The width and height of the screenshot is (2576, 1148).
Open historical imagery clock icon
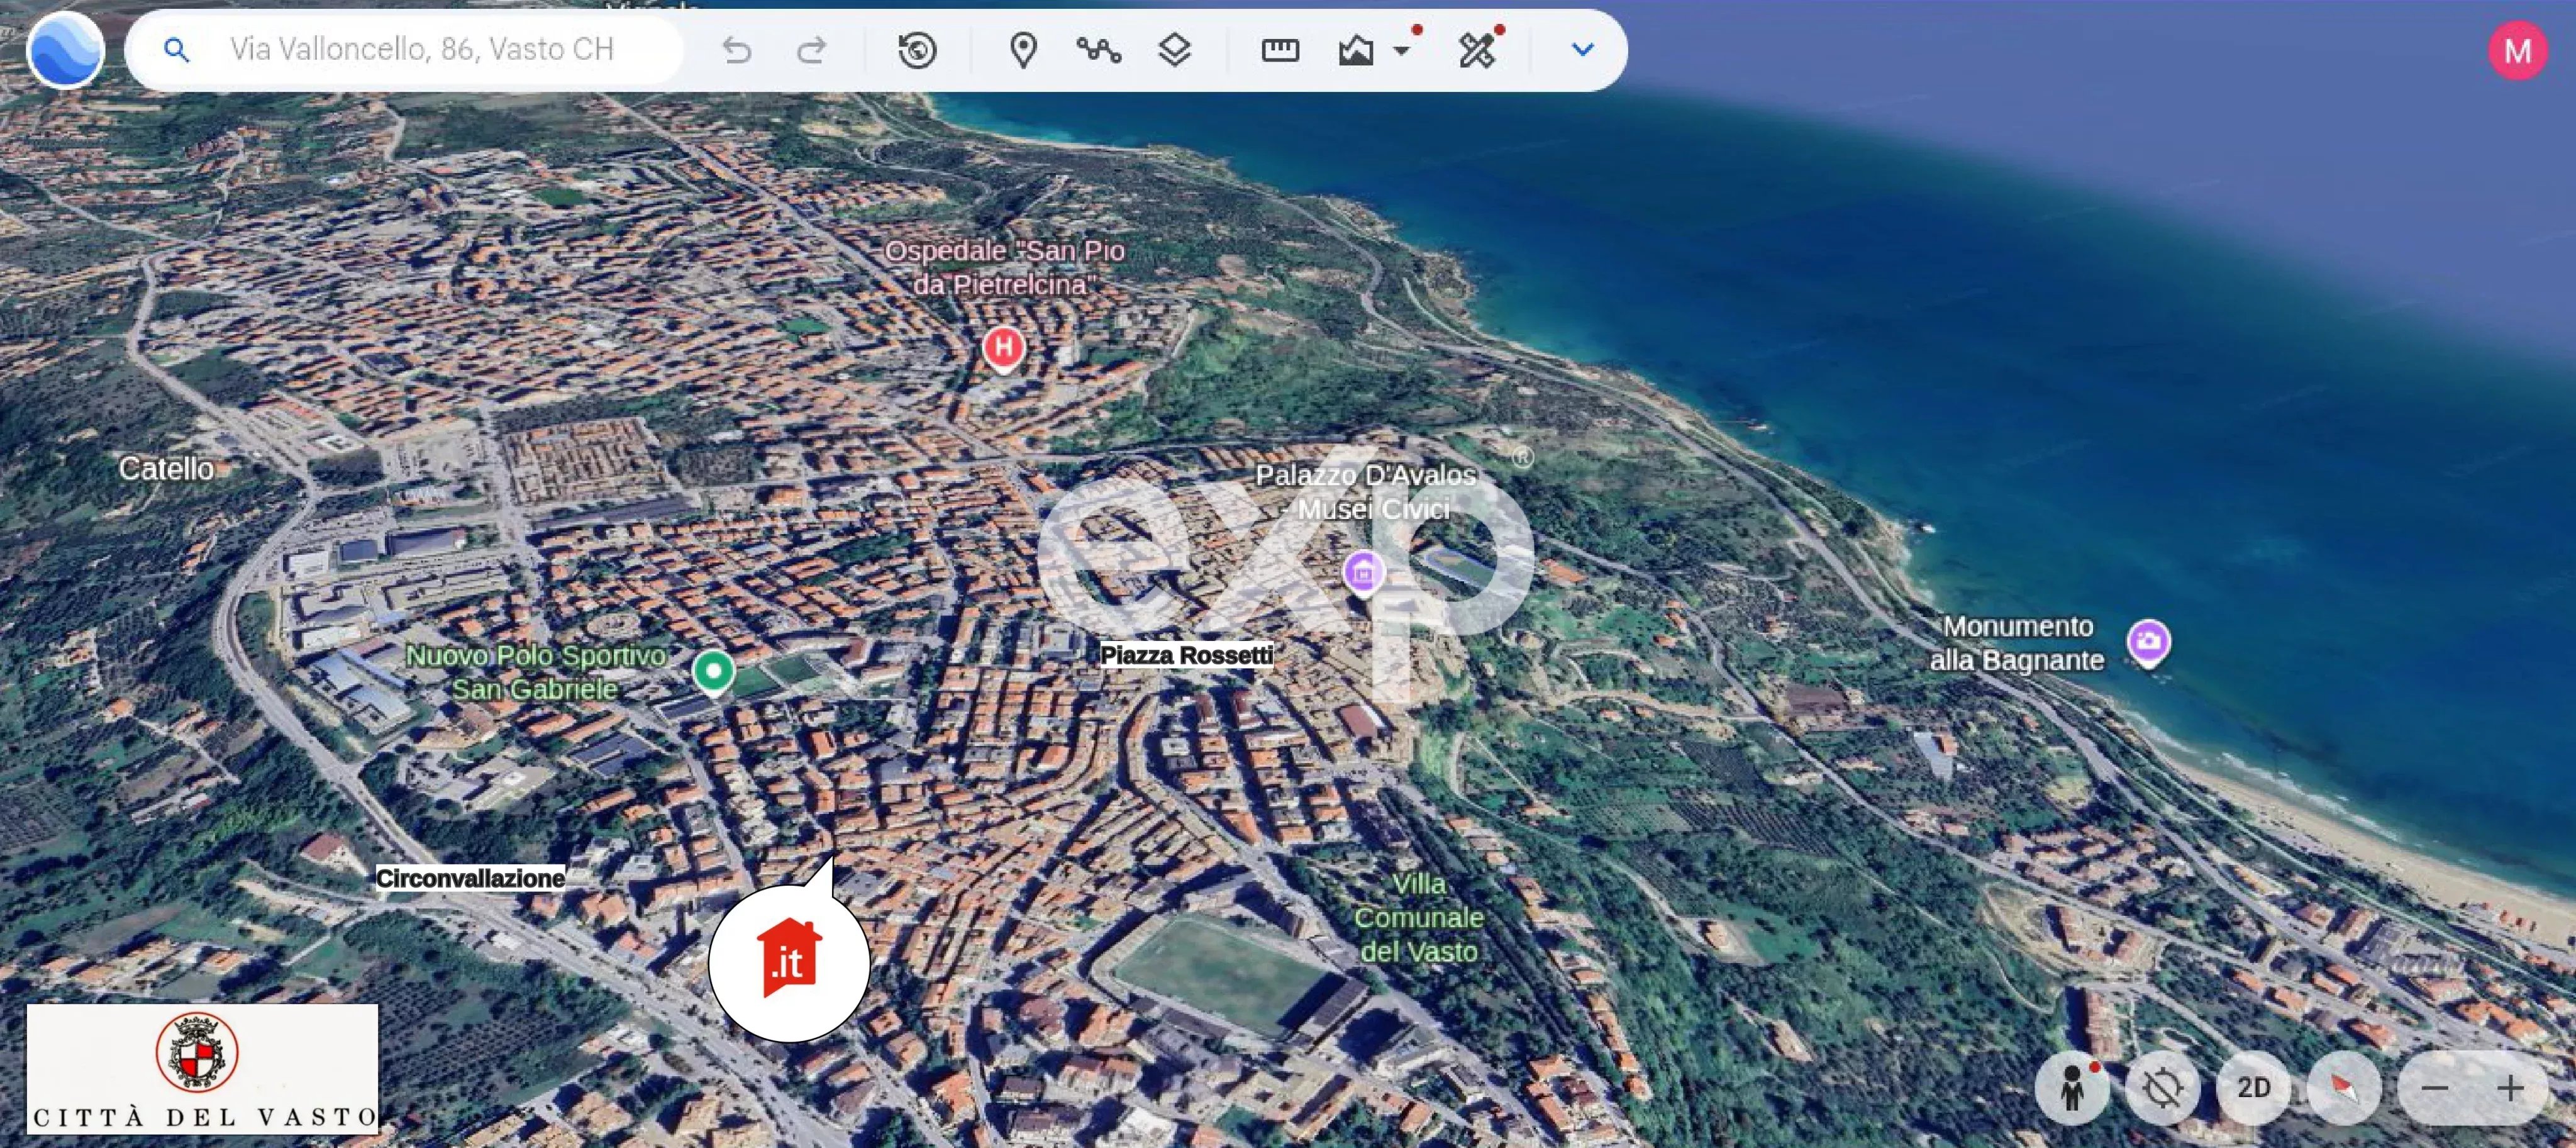click(x=917, y=50)
